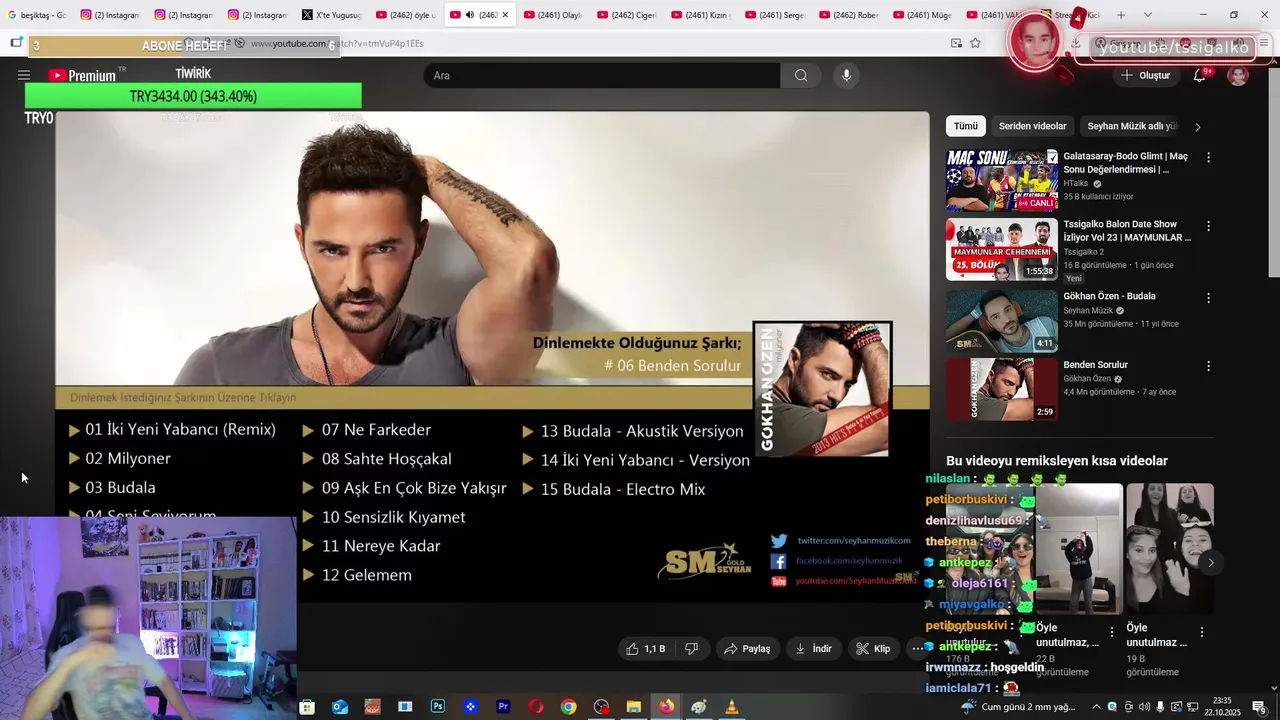Focus the YouTube Ara search field
The height and width of the screenshot is (720, 1280).
point(602,75)
